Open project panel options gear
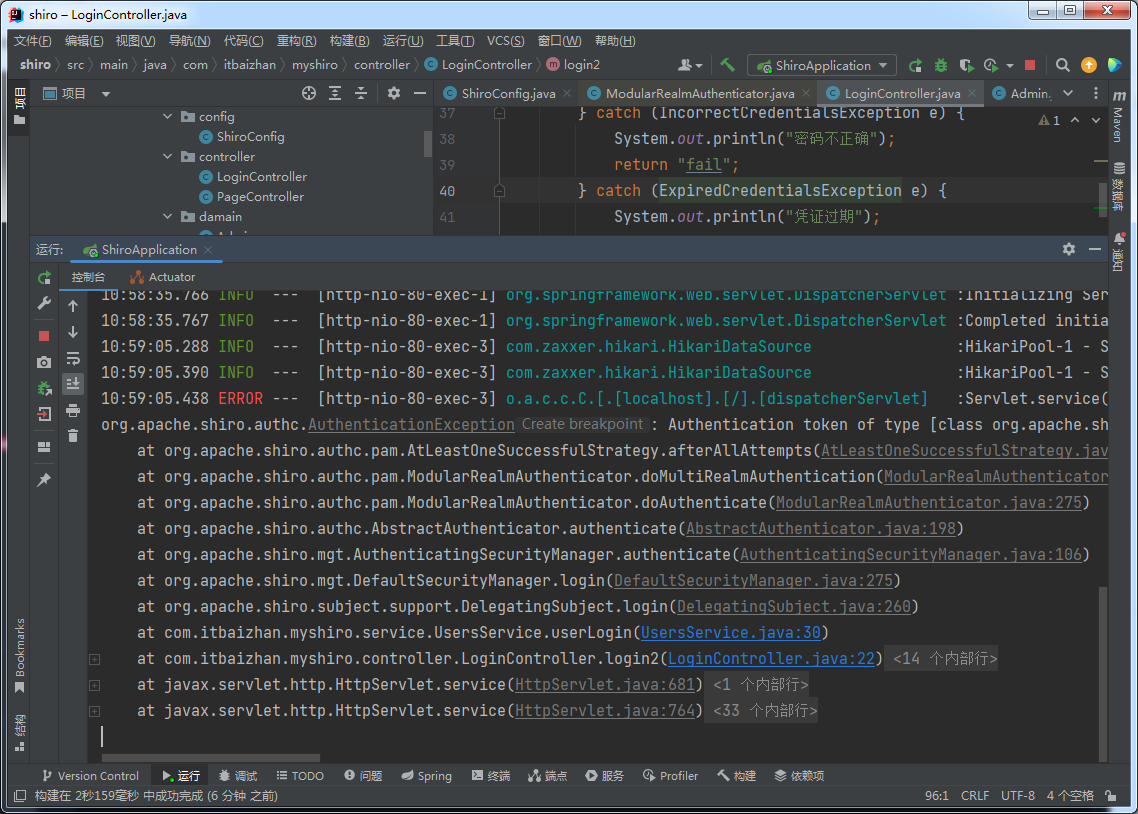1138x814 pixels. pyautogui.click(x=393, y=93)
